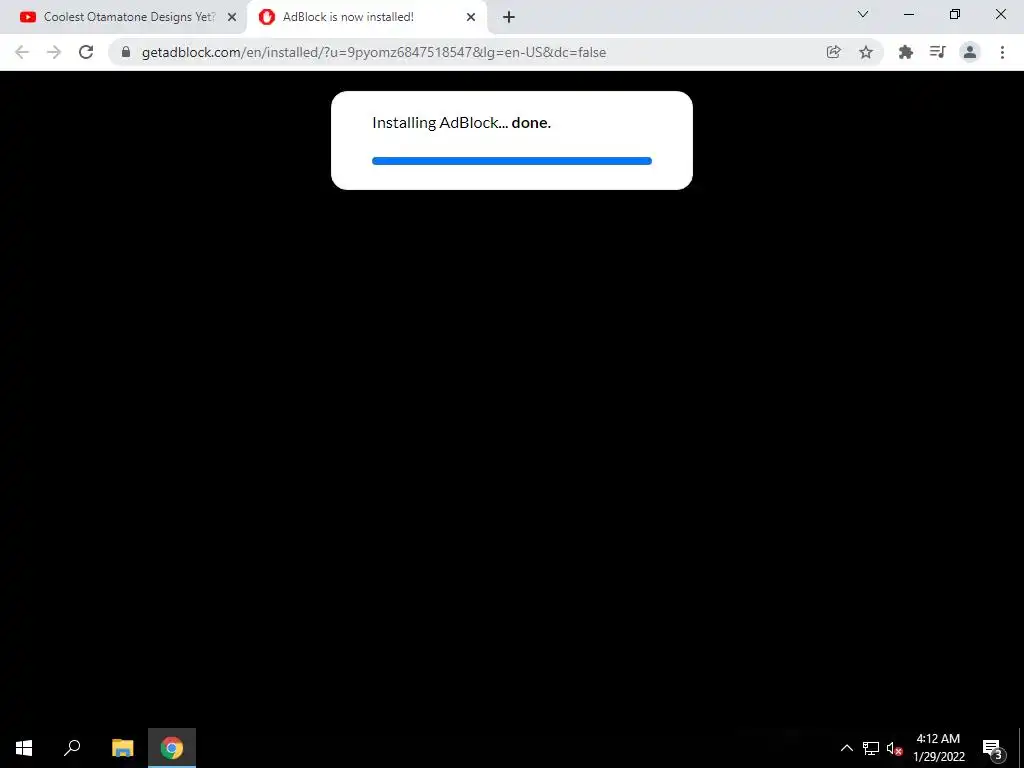Open the Extensions puzzle menu
This screenshot has width=1024, height=768.
click(905, 52)
